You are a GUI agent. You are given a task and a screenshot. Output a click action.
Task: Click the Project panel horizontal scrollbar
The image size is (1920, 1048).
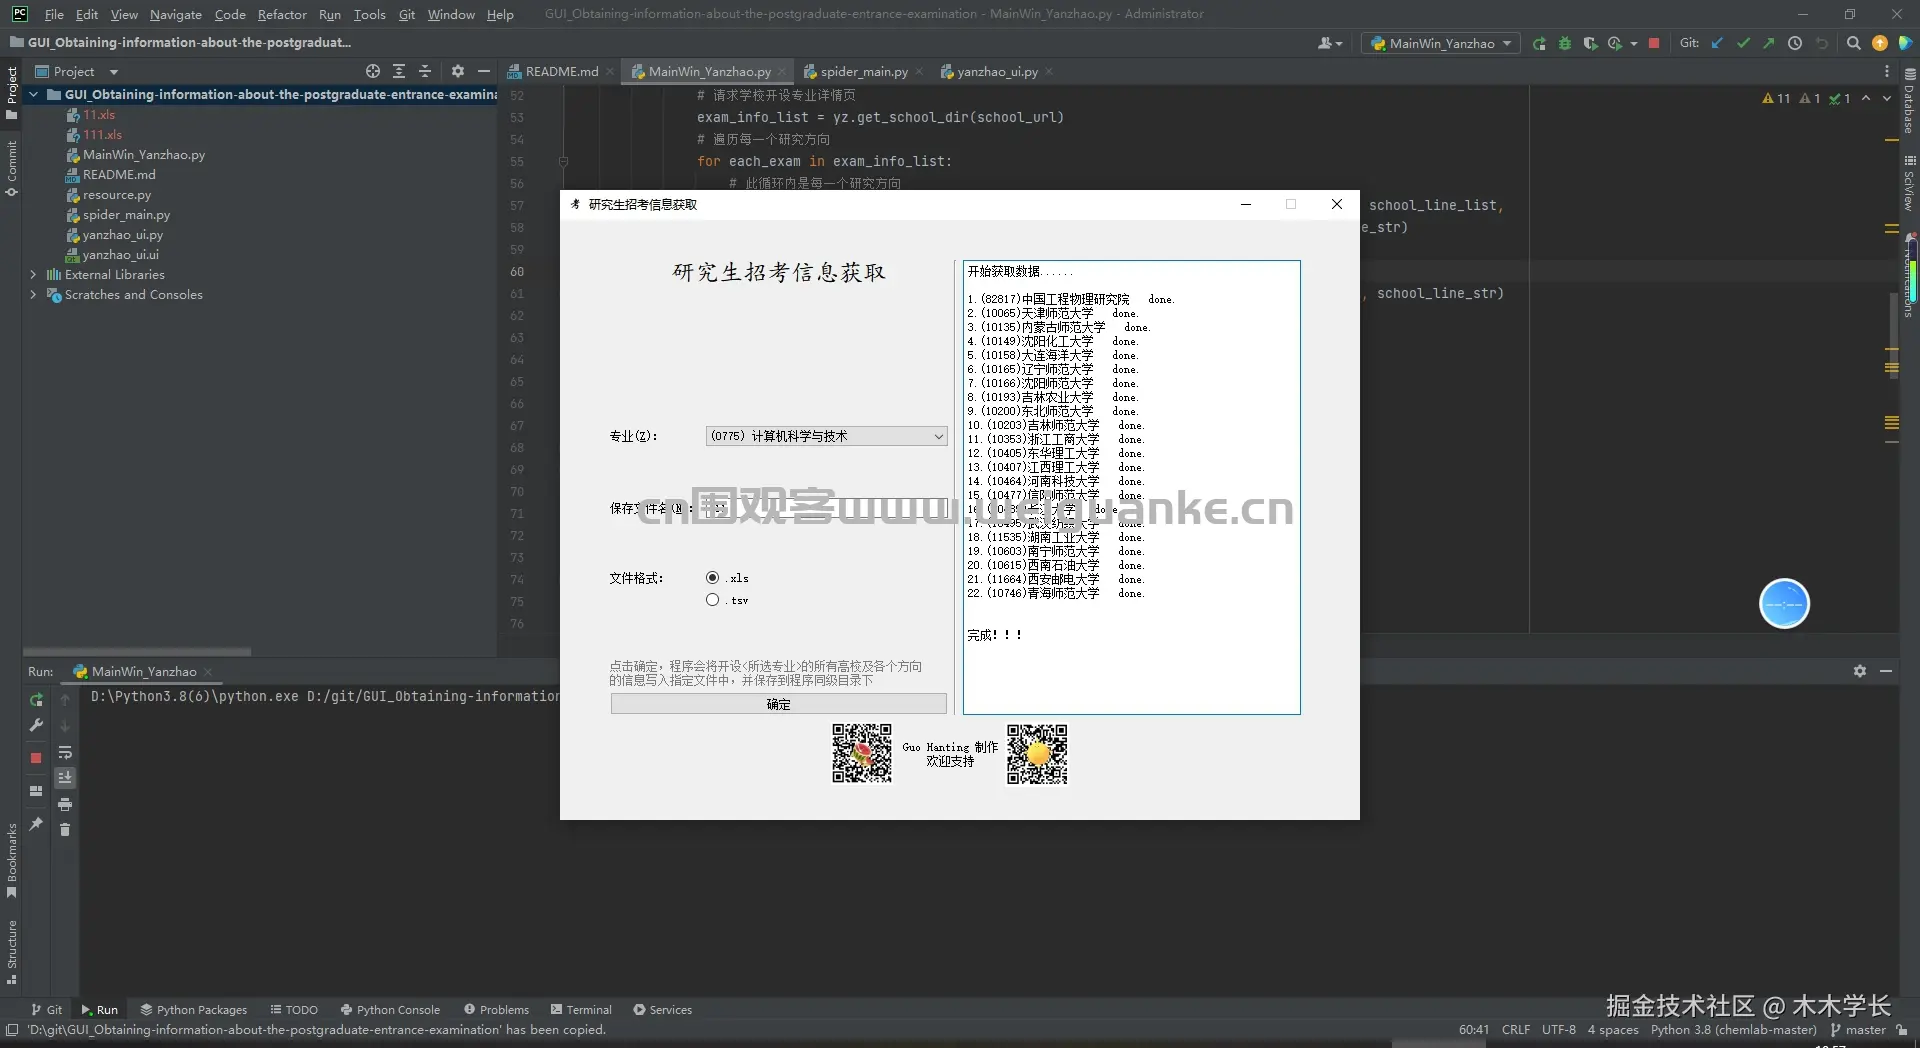coord(137,651)
